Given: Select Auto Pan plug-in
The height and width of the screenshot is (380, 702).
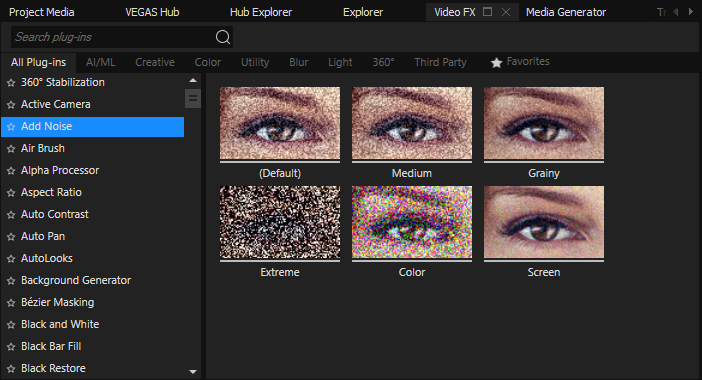Looking at the screenshot, I should tap(43, 236).
